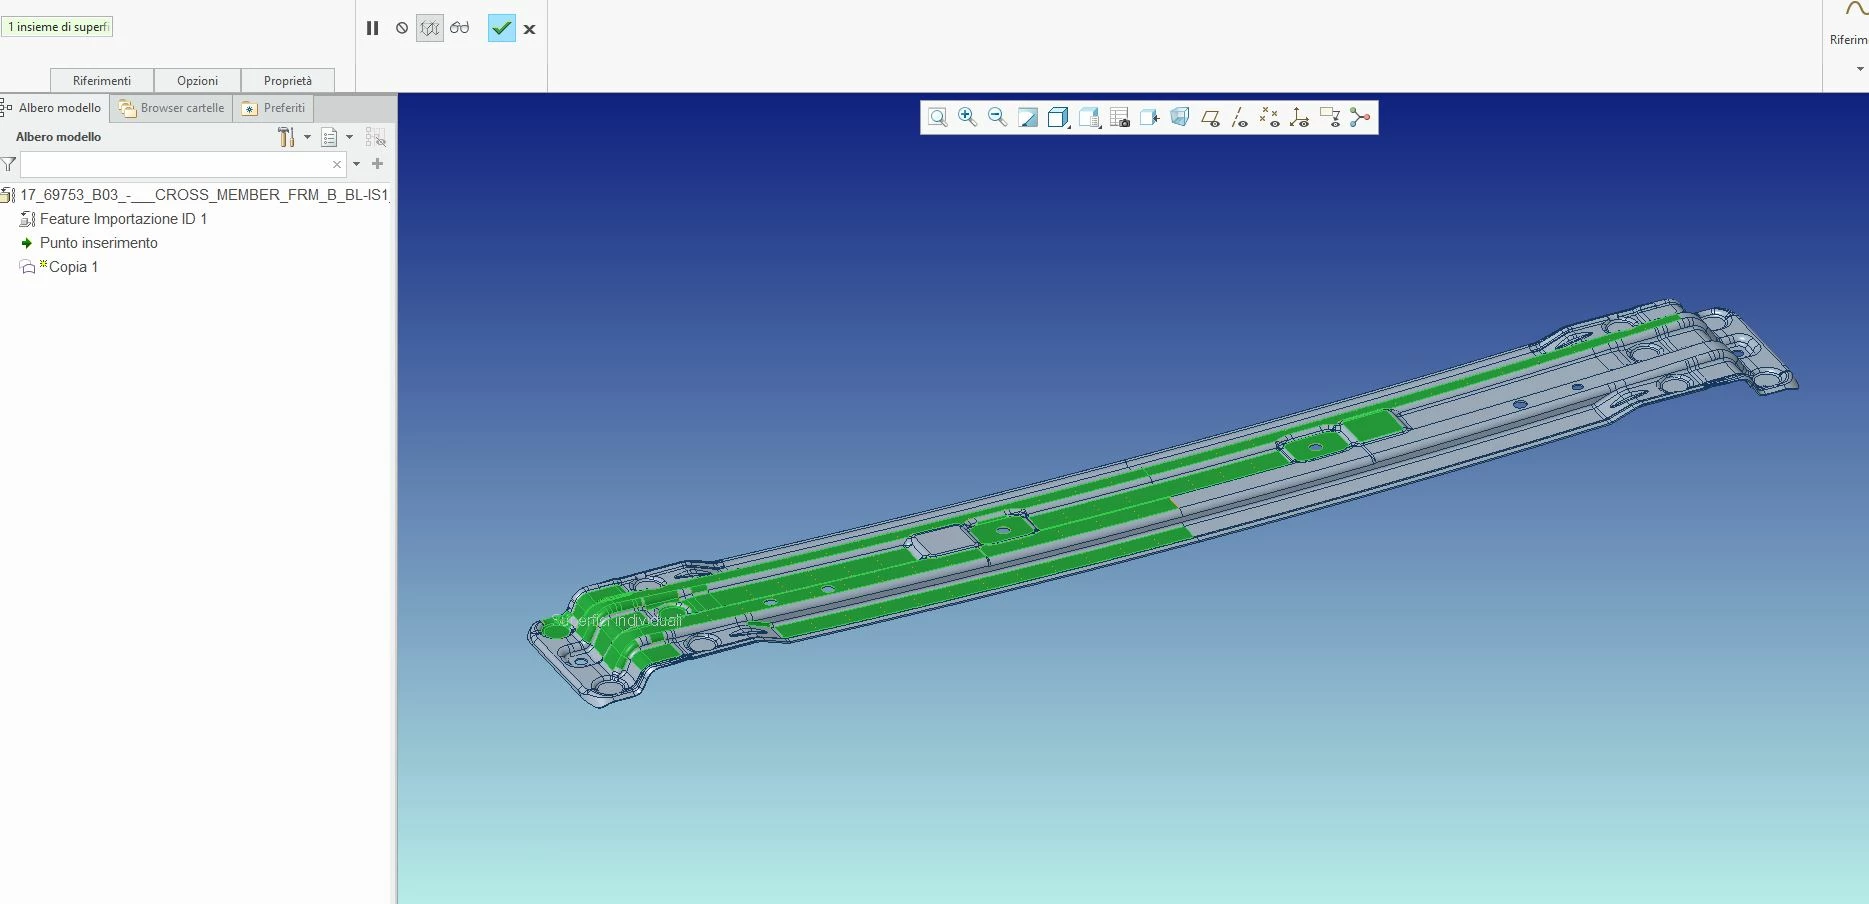Image resolution: width=1869 pixels, height=904 pixels.
Task: Expand the tree settings dropdown arrow
Action: pyautogui.click(x=307, y=137)
